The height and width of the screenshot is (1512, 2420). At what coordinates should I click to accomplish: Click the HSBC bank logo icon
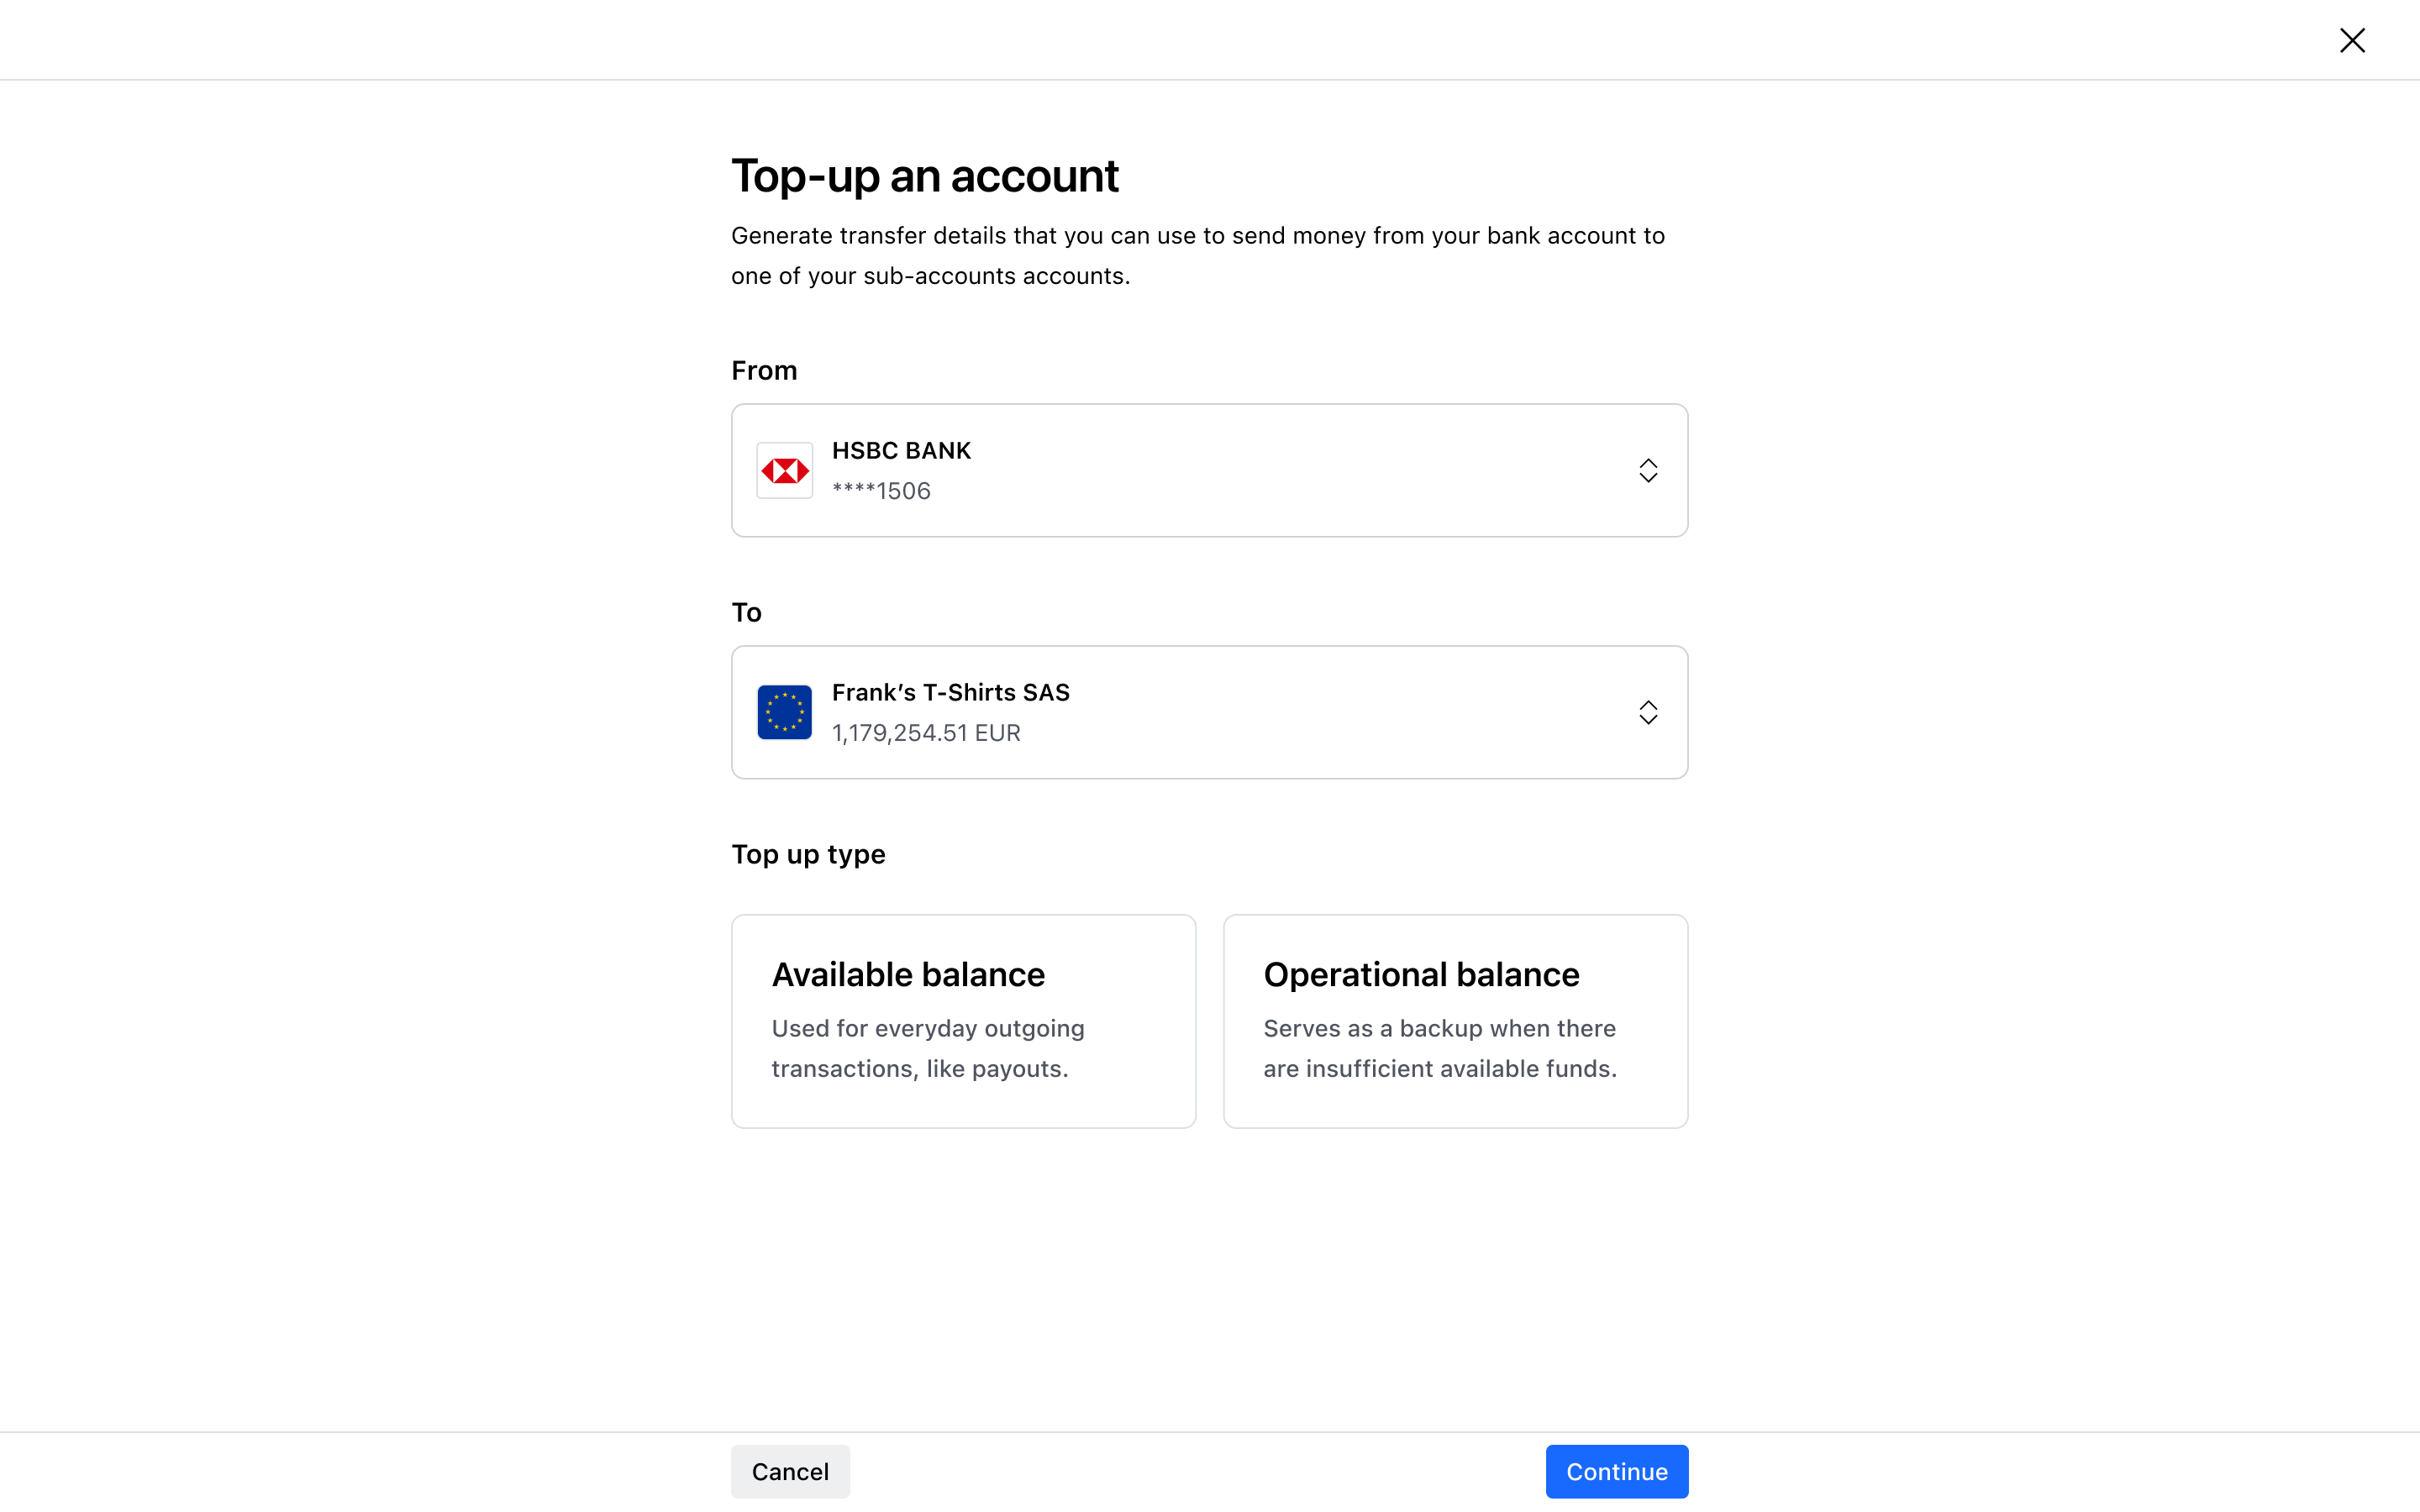click(x=784, y=470)
